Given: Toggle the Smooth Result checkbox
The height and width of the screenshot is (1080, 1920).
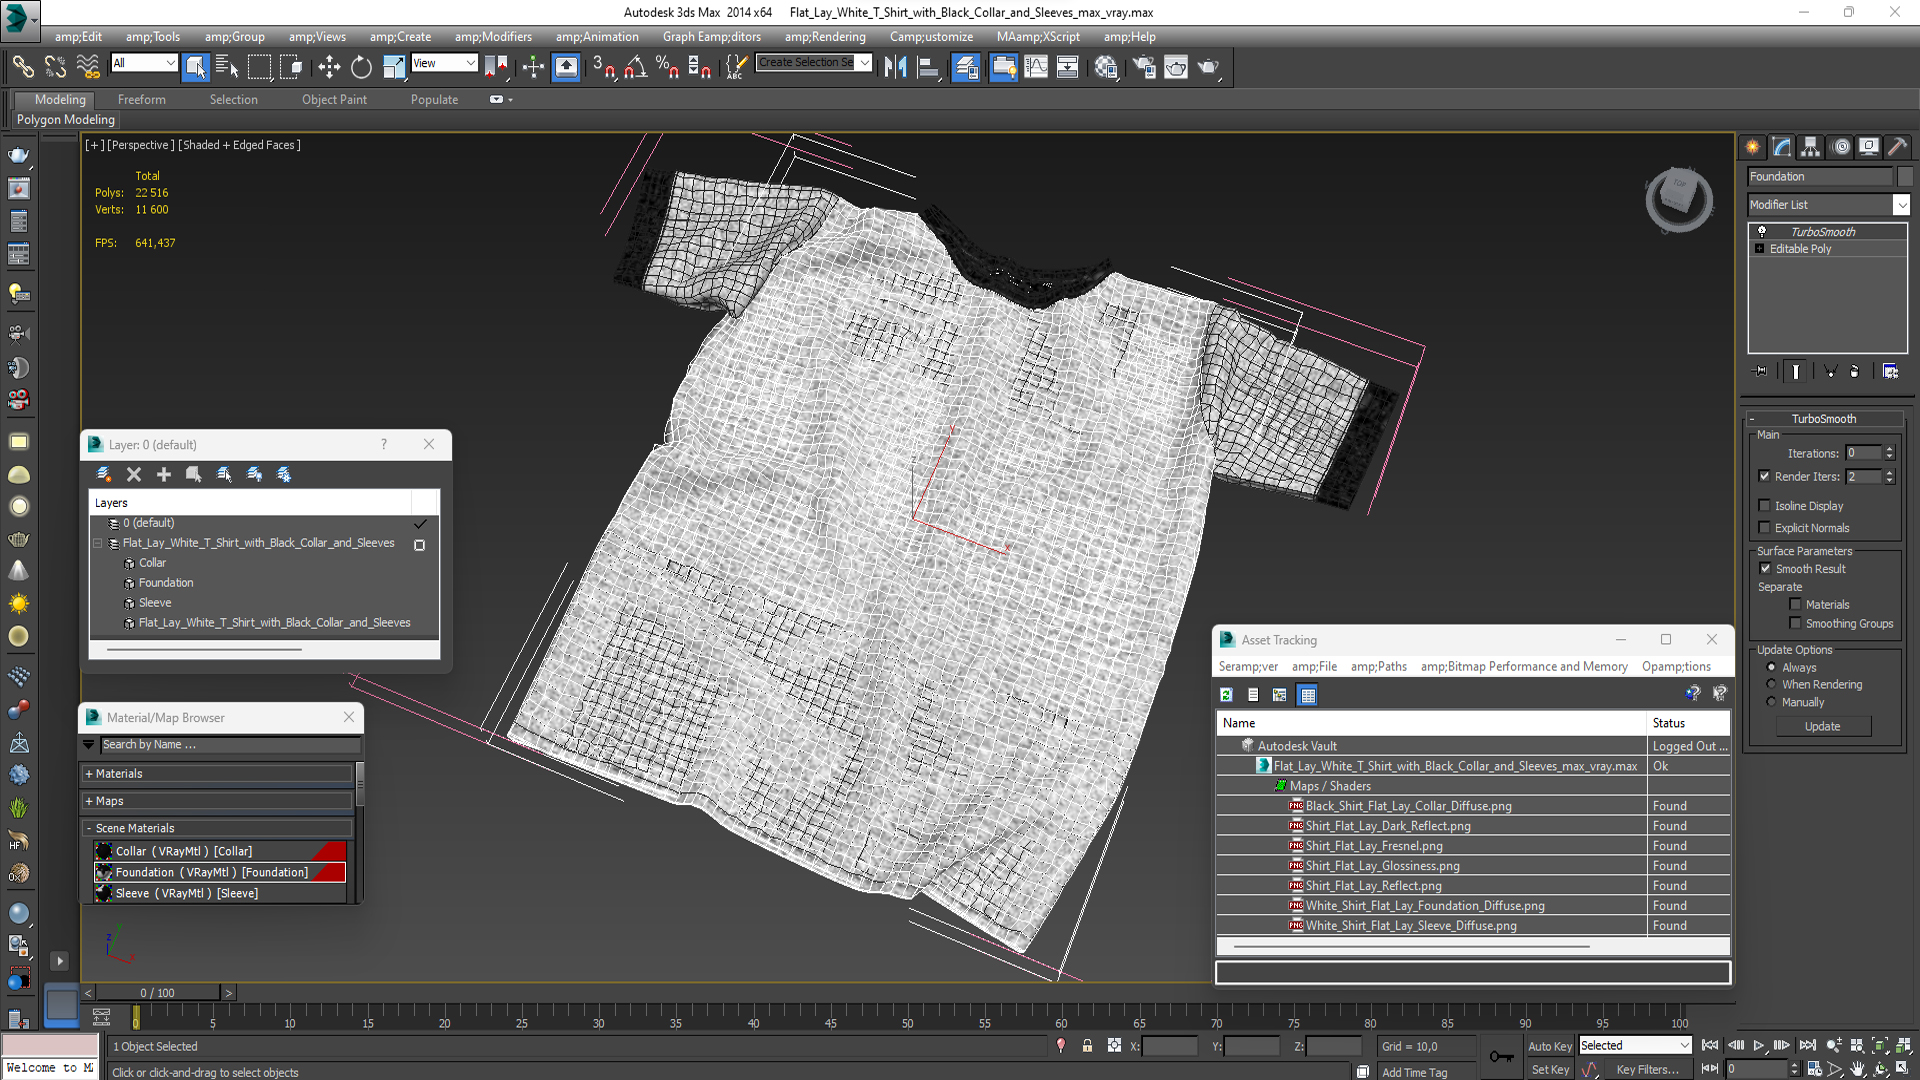Looking at the screenshot, I should click(1765, 569).
